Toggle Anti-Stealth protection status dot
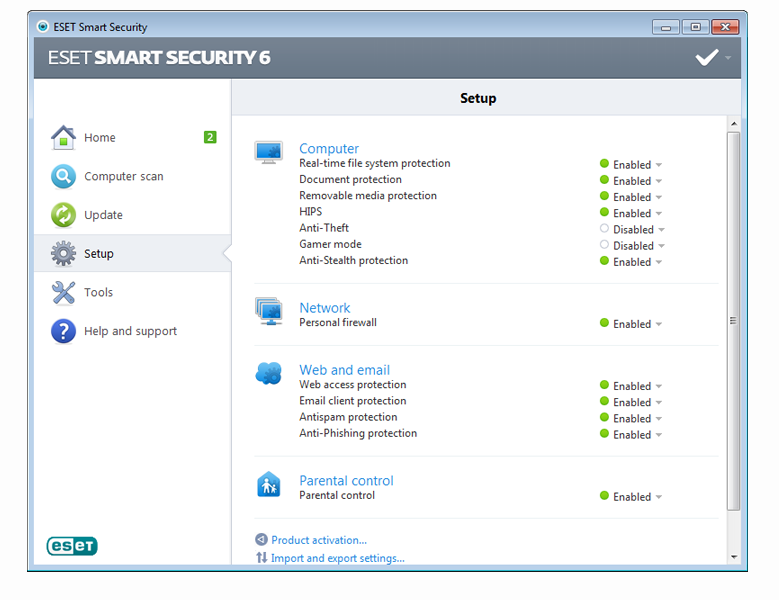The width and height of the screenshot is (779, 600). [604, 261]
